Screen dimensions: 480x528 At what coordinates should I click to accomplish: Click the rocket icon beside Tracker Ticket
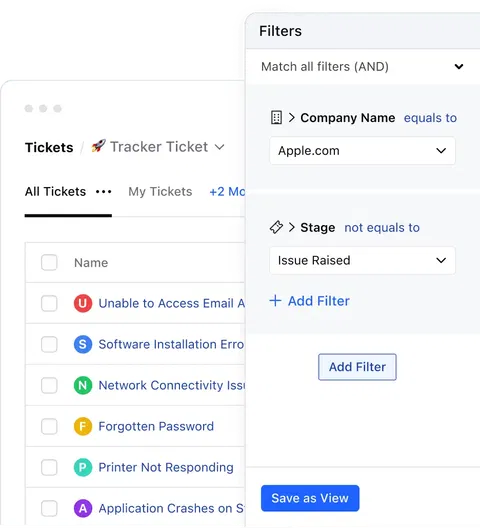pyautogui.click(x=98, y=146)
